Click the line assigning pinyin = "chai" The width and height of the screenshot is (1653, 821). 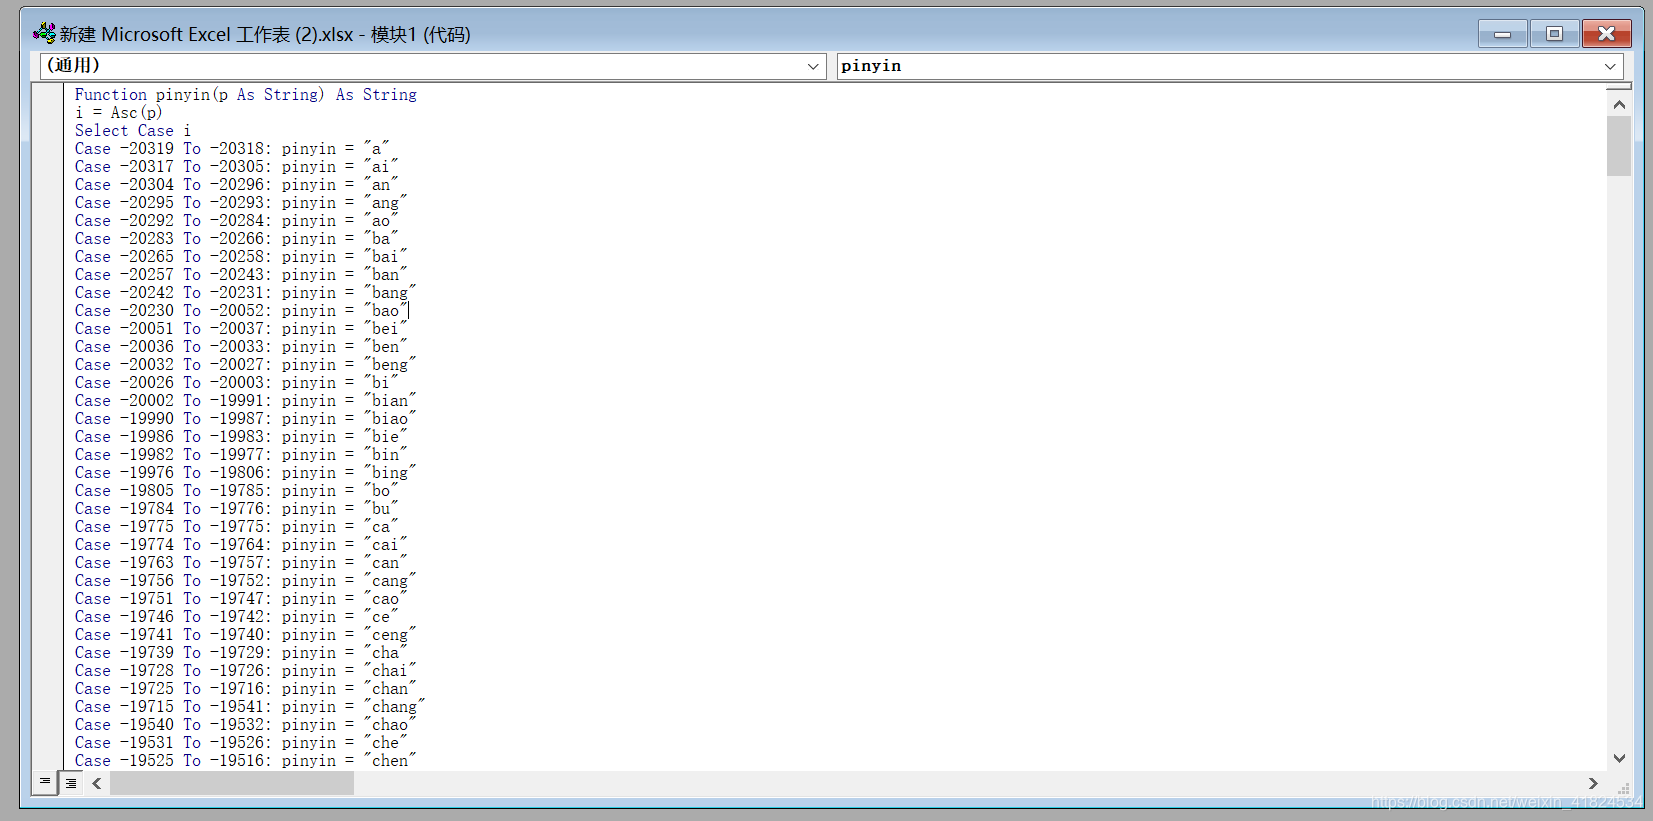[245, 671]
